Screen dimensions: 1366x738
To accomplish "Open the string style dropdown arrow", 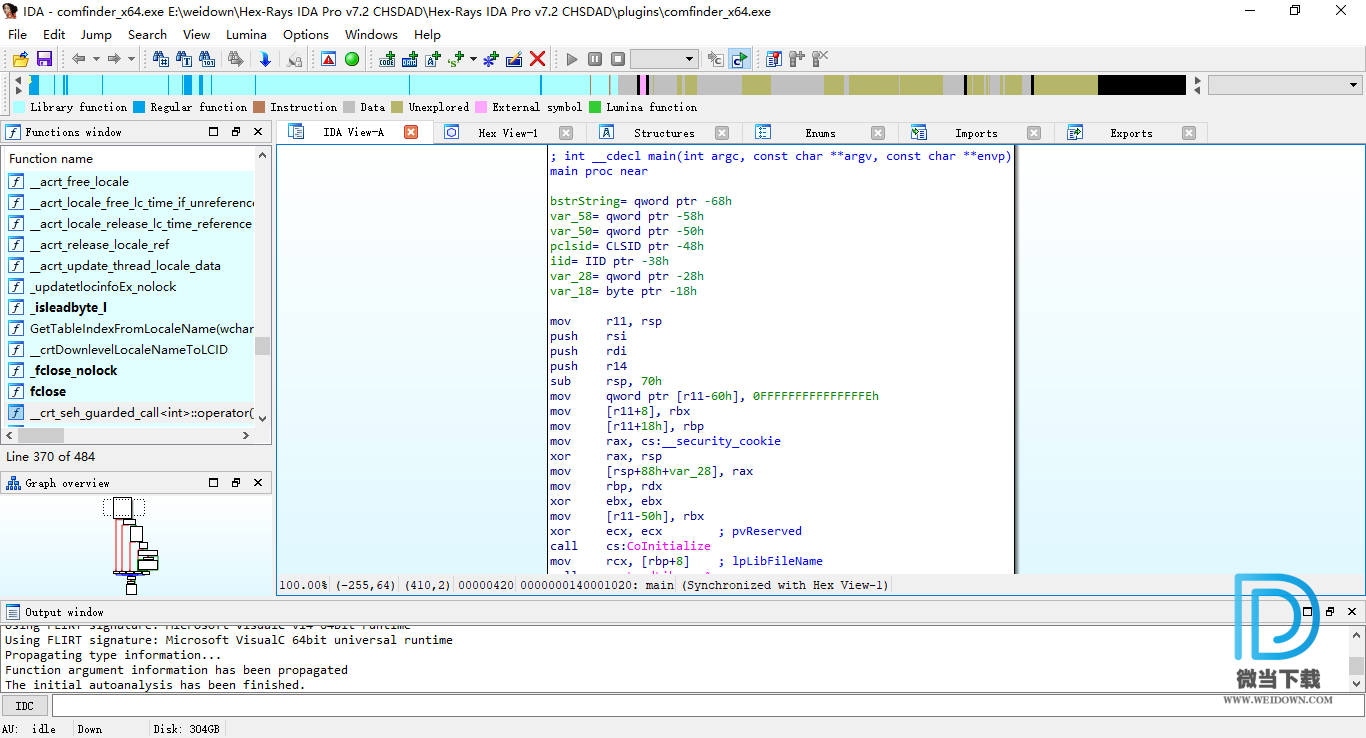I will [473, 59].
